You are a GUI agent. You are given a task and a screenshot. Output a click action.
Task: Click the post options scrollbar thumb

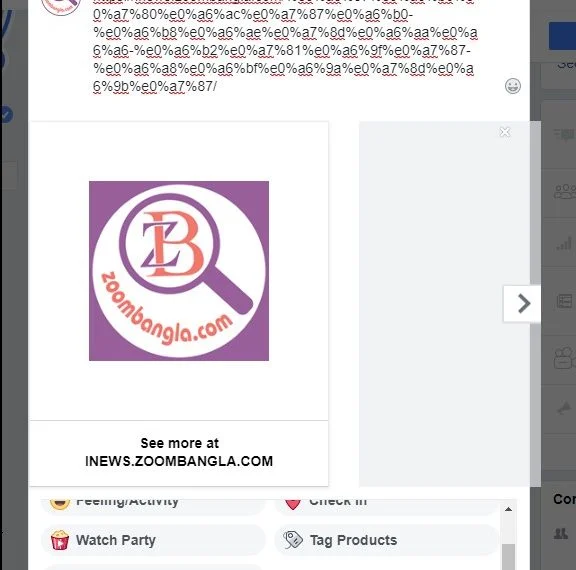(x=508, y=557)
